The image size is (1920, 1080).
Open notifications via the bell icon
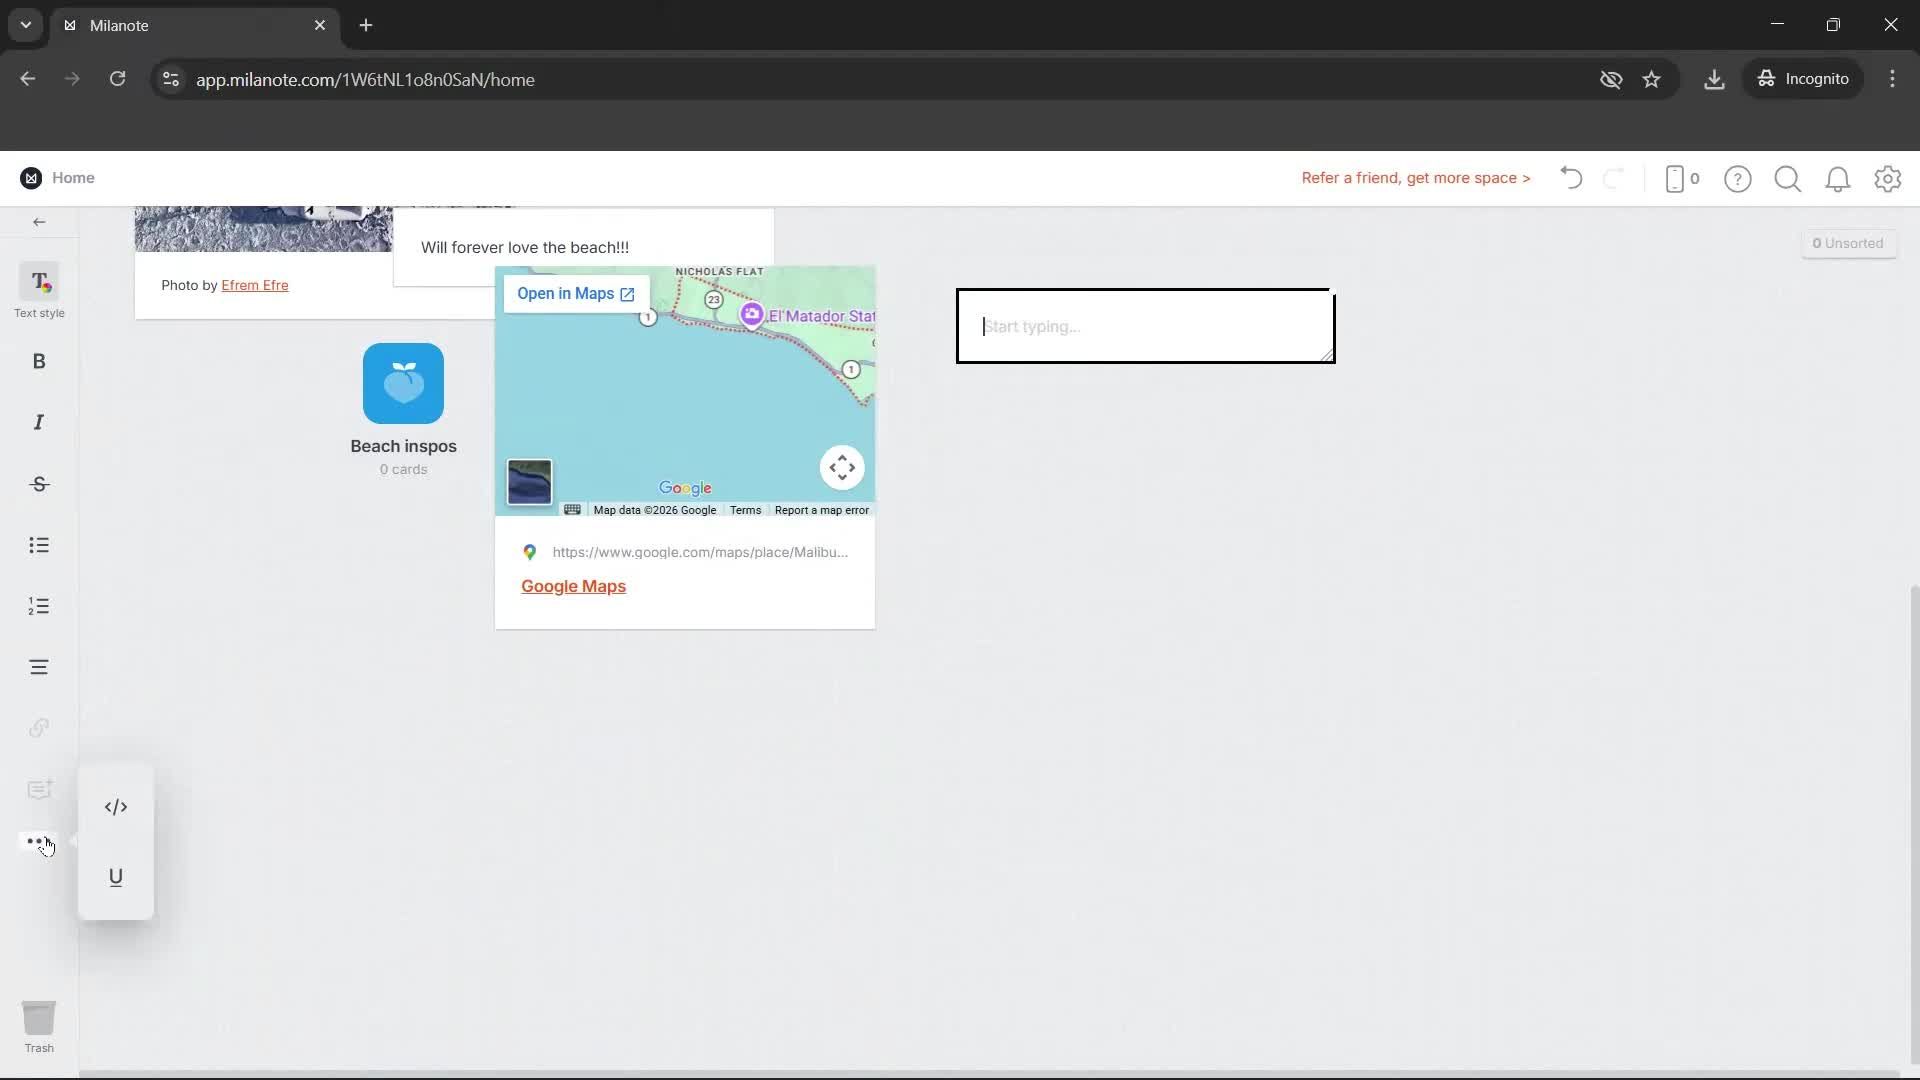(1838, 178)
